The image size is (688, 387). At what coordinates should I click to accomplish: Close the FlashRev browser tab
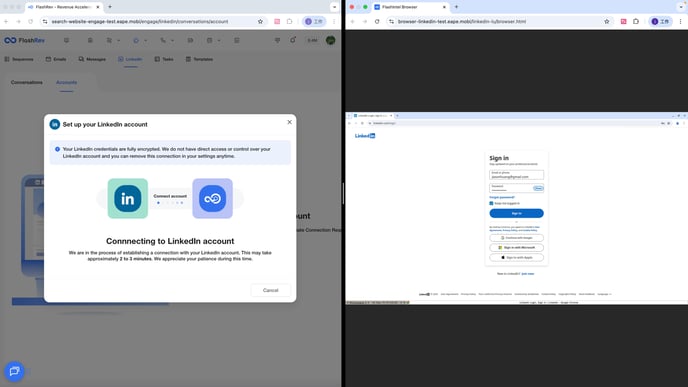[98, 7]
